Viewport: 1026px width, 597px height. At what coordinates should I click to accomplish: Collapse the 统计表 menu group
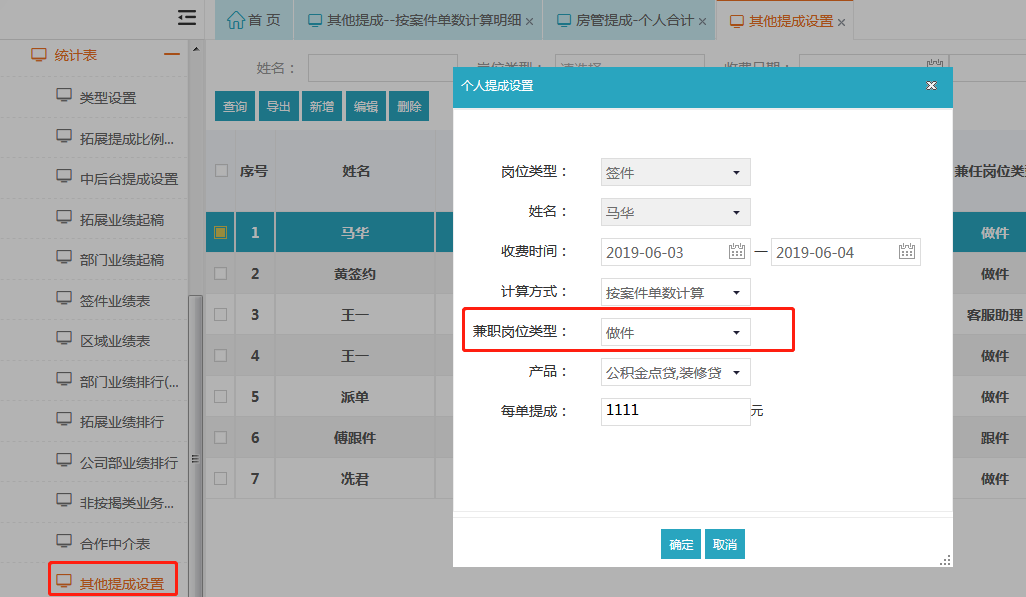tap(172, 54)
